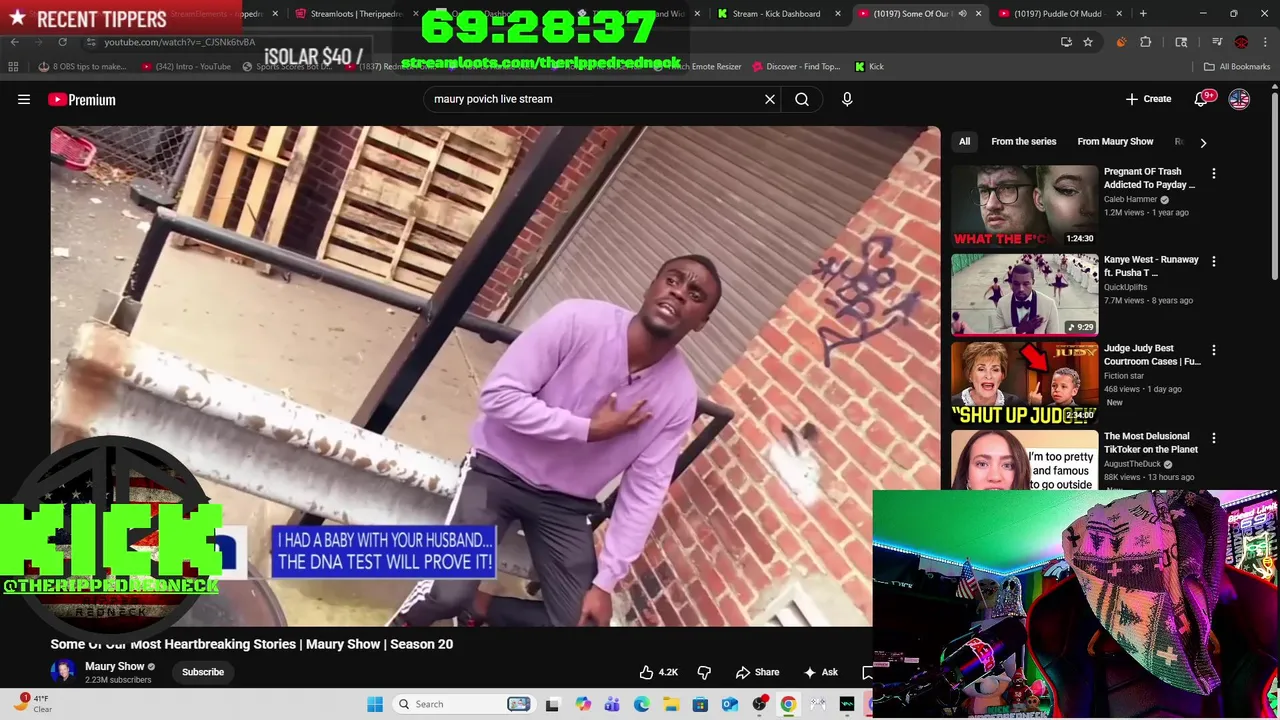Screen dimensions: 1280x720
Task: Open the YouTube account avatar menu
Action: click(1239, 99)
